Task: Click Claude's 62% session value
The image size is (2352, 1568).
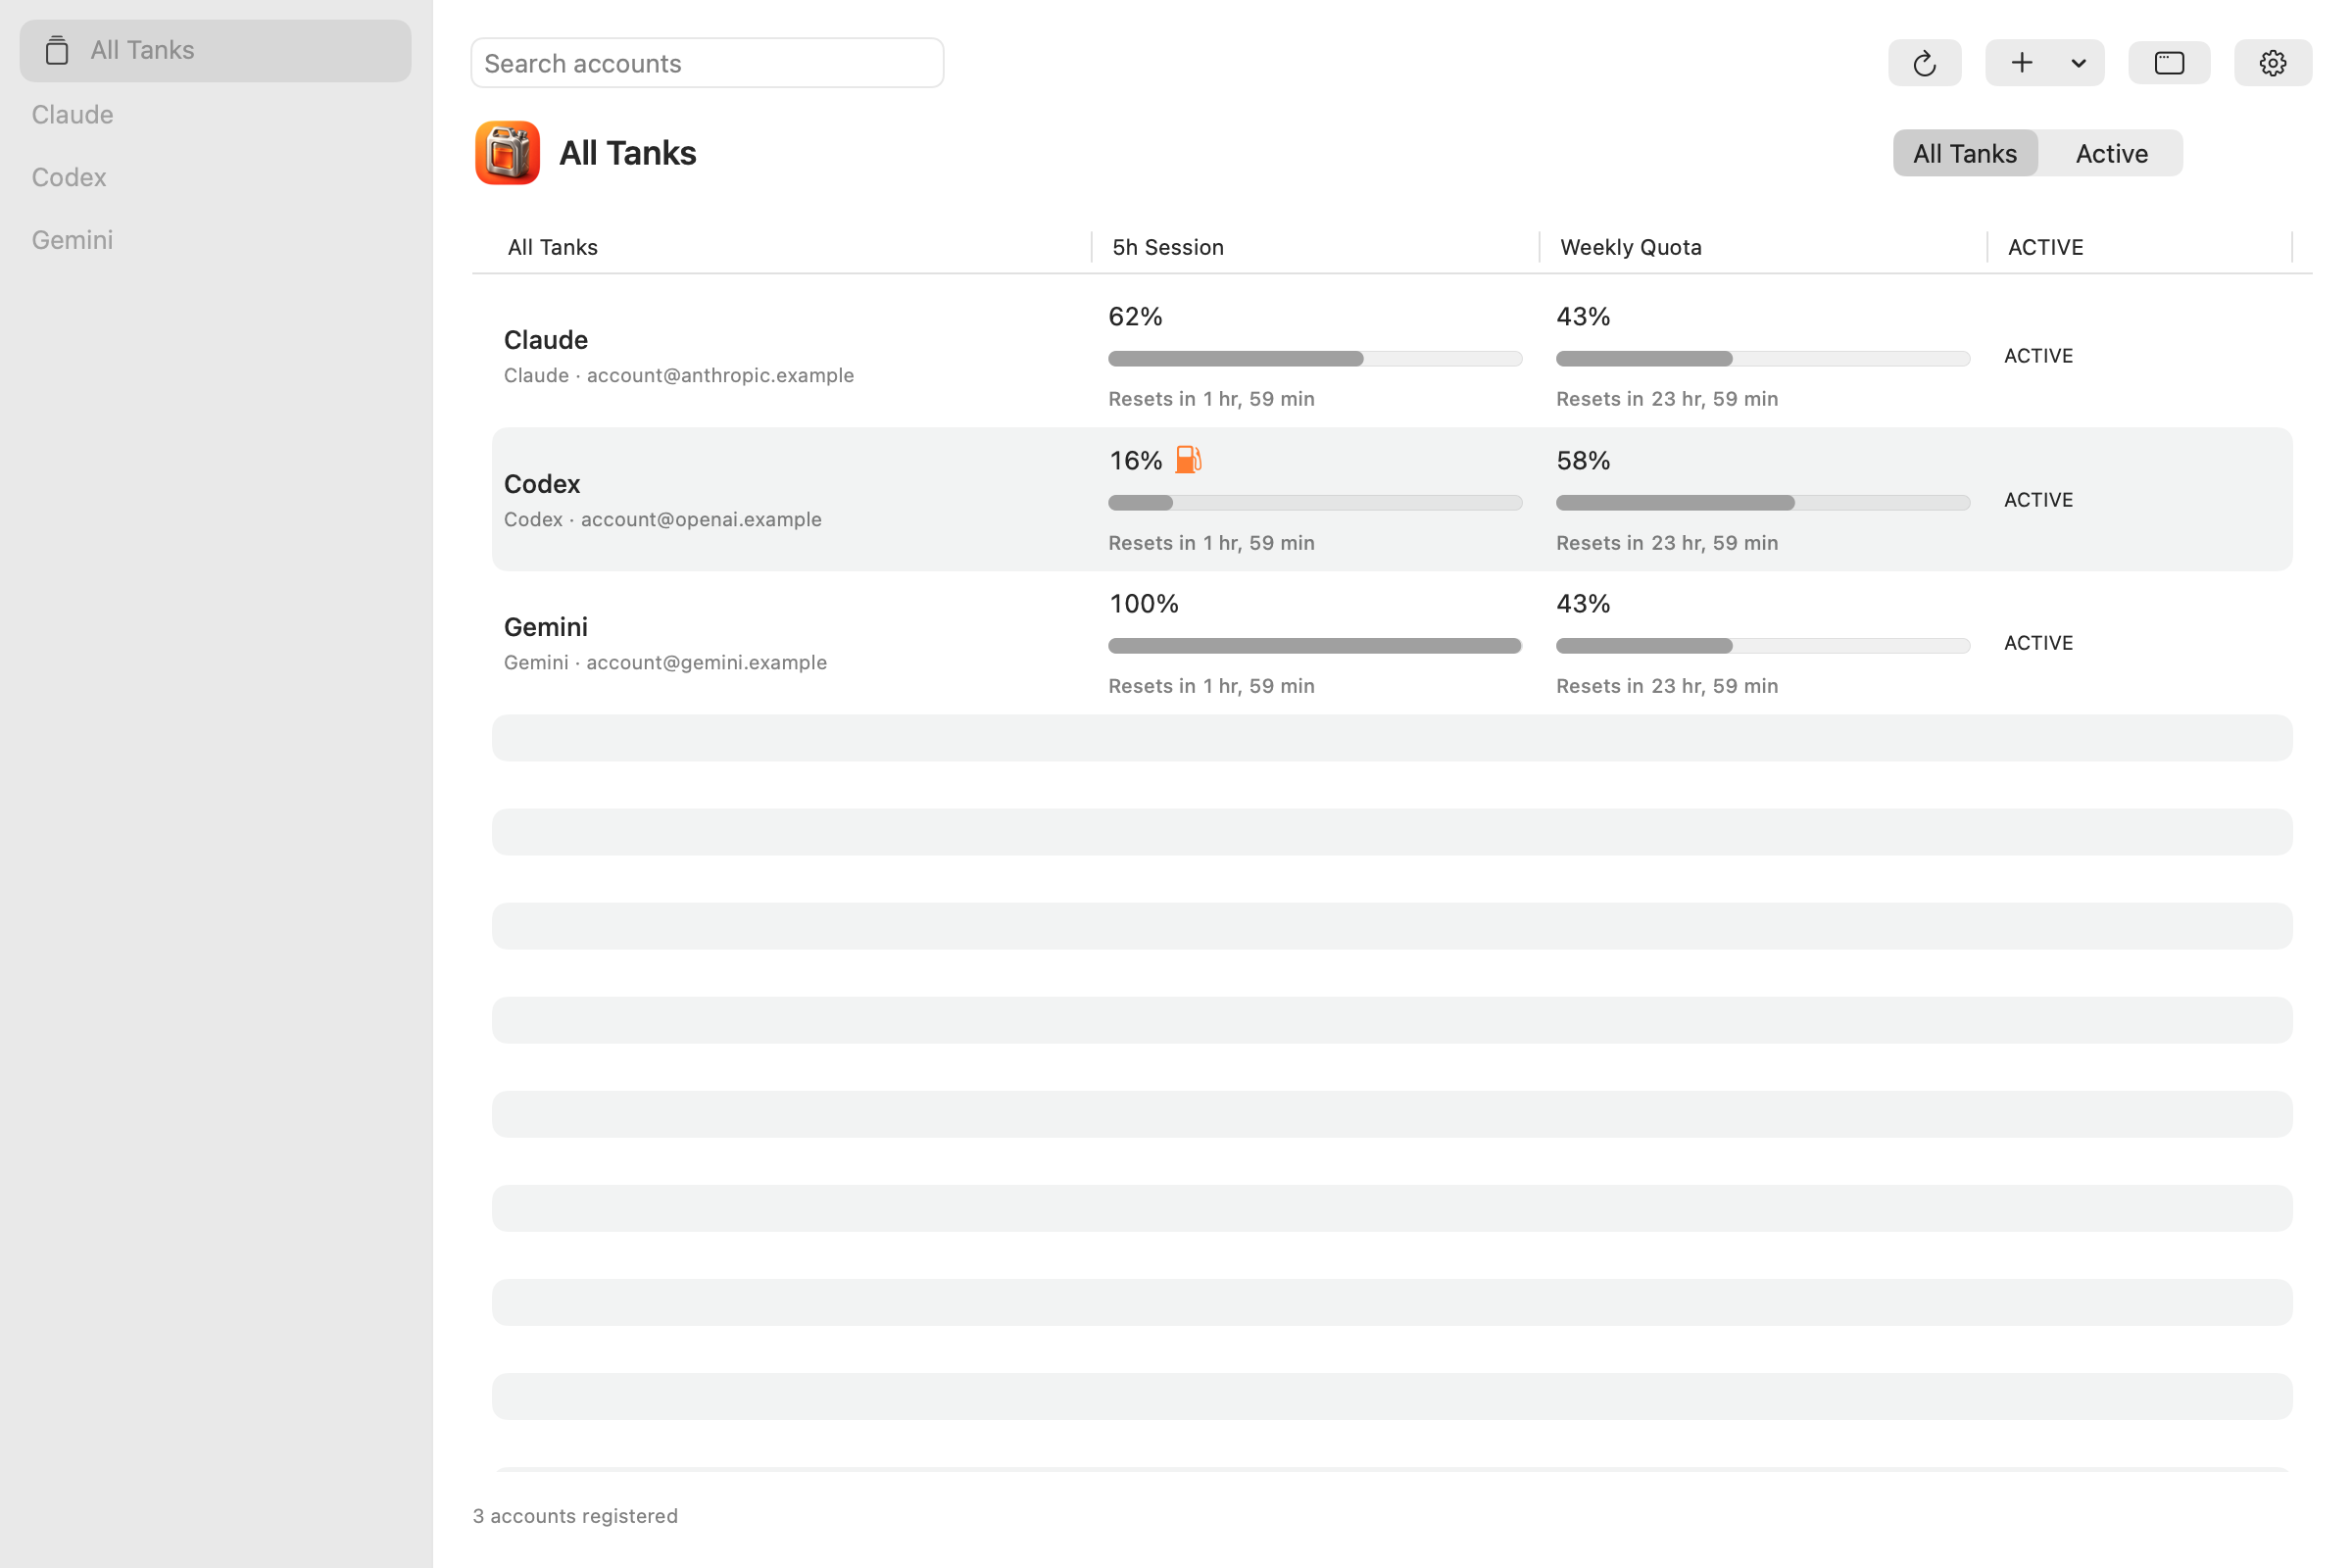Action: [x=1135, y=316]
